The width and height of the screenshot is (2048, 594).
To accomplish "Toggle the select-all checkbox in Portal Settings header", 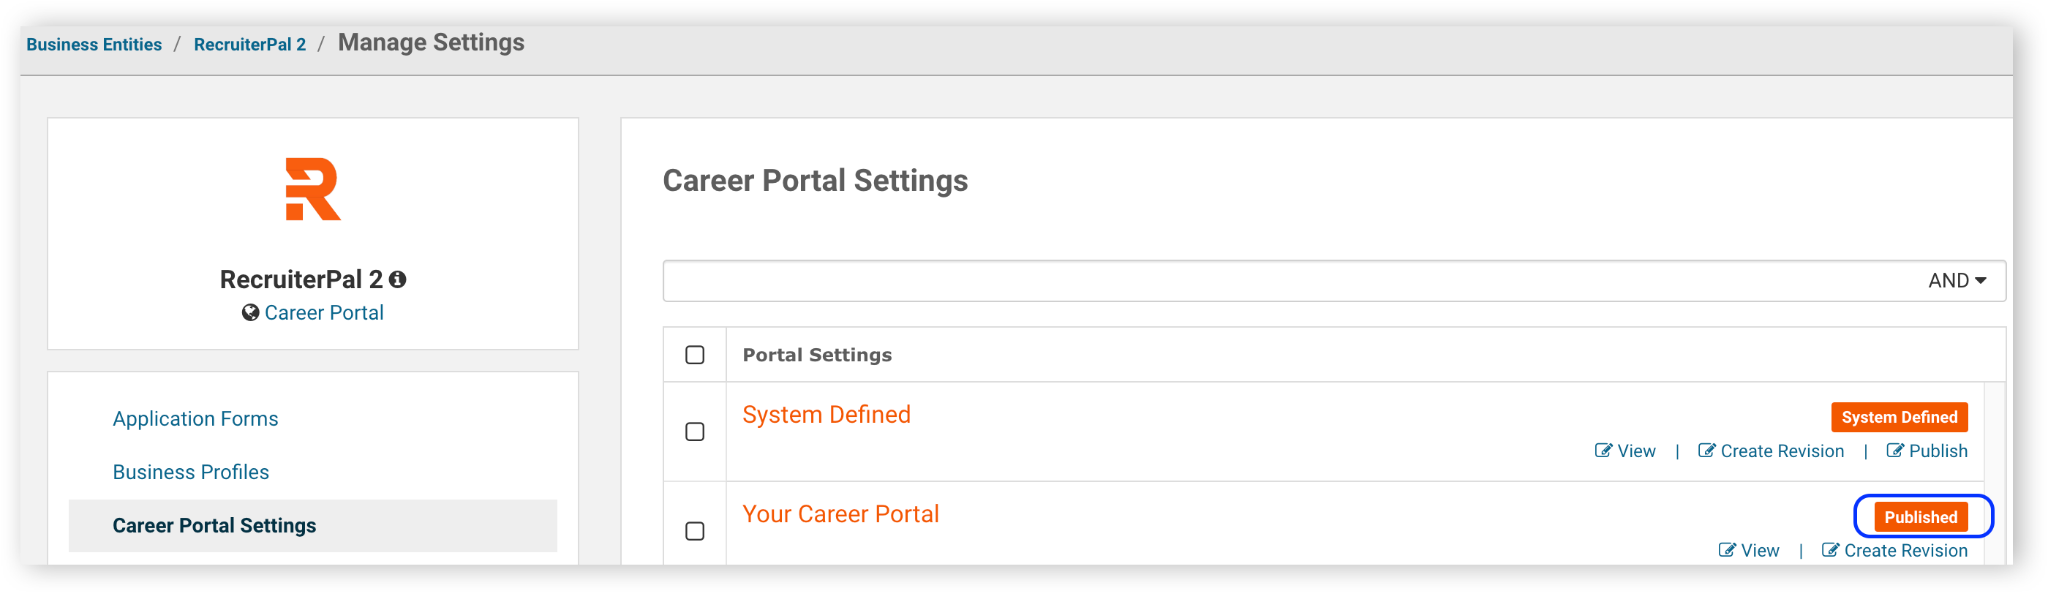I will click(695, 355).
